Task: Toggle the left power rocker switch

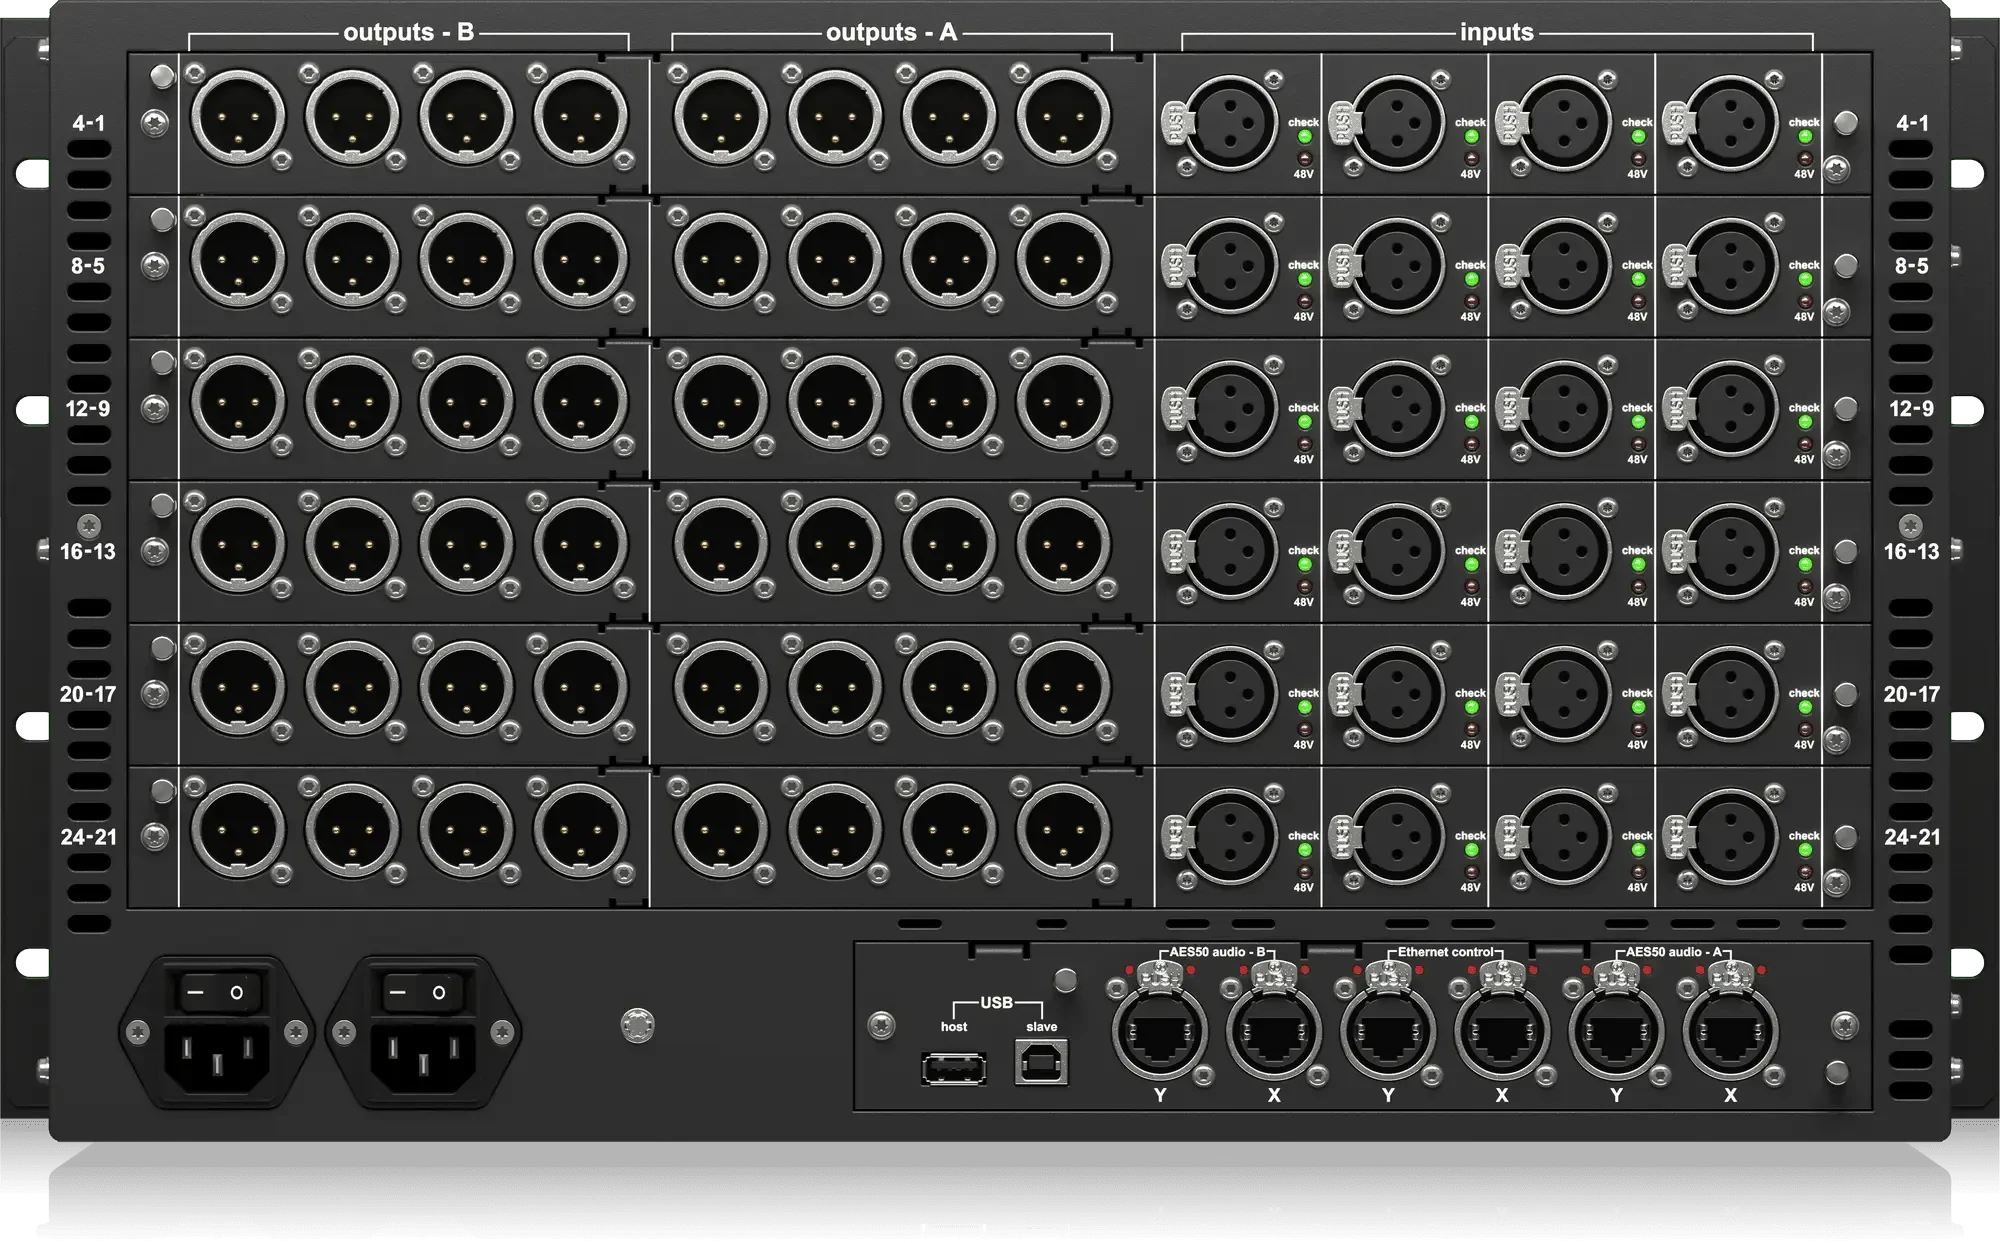Action: (217, 993)
